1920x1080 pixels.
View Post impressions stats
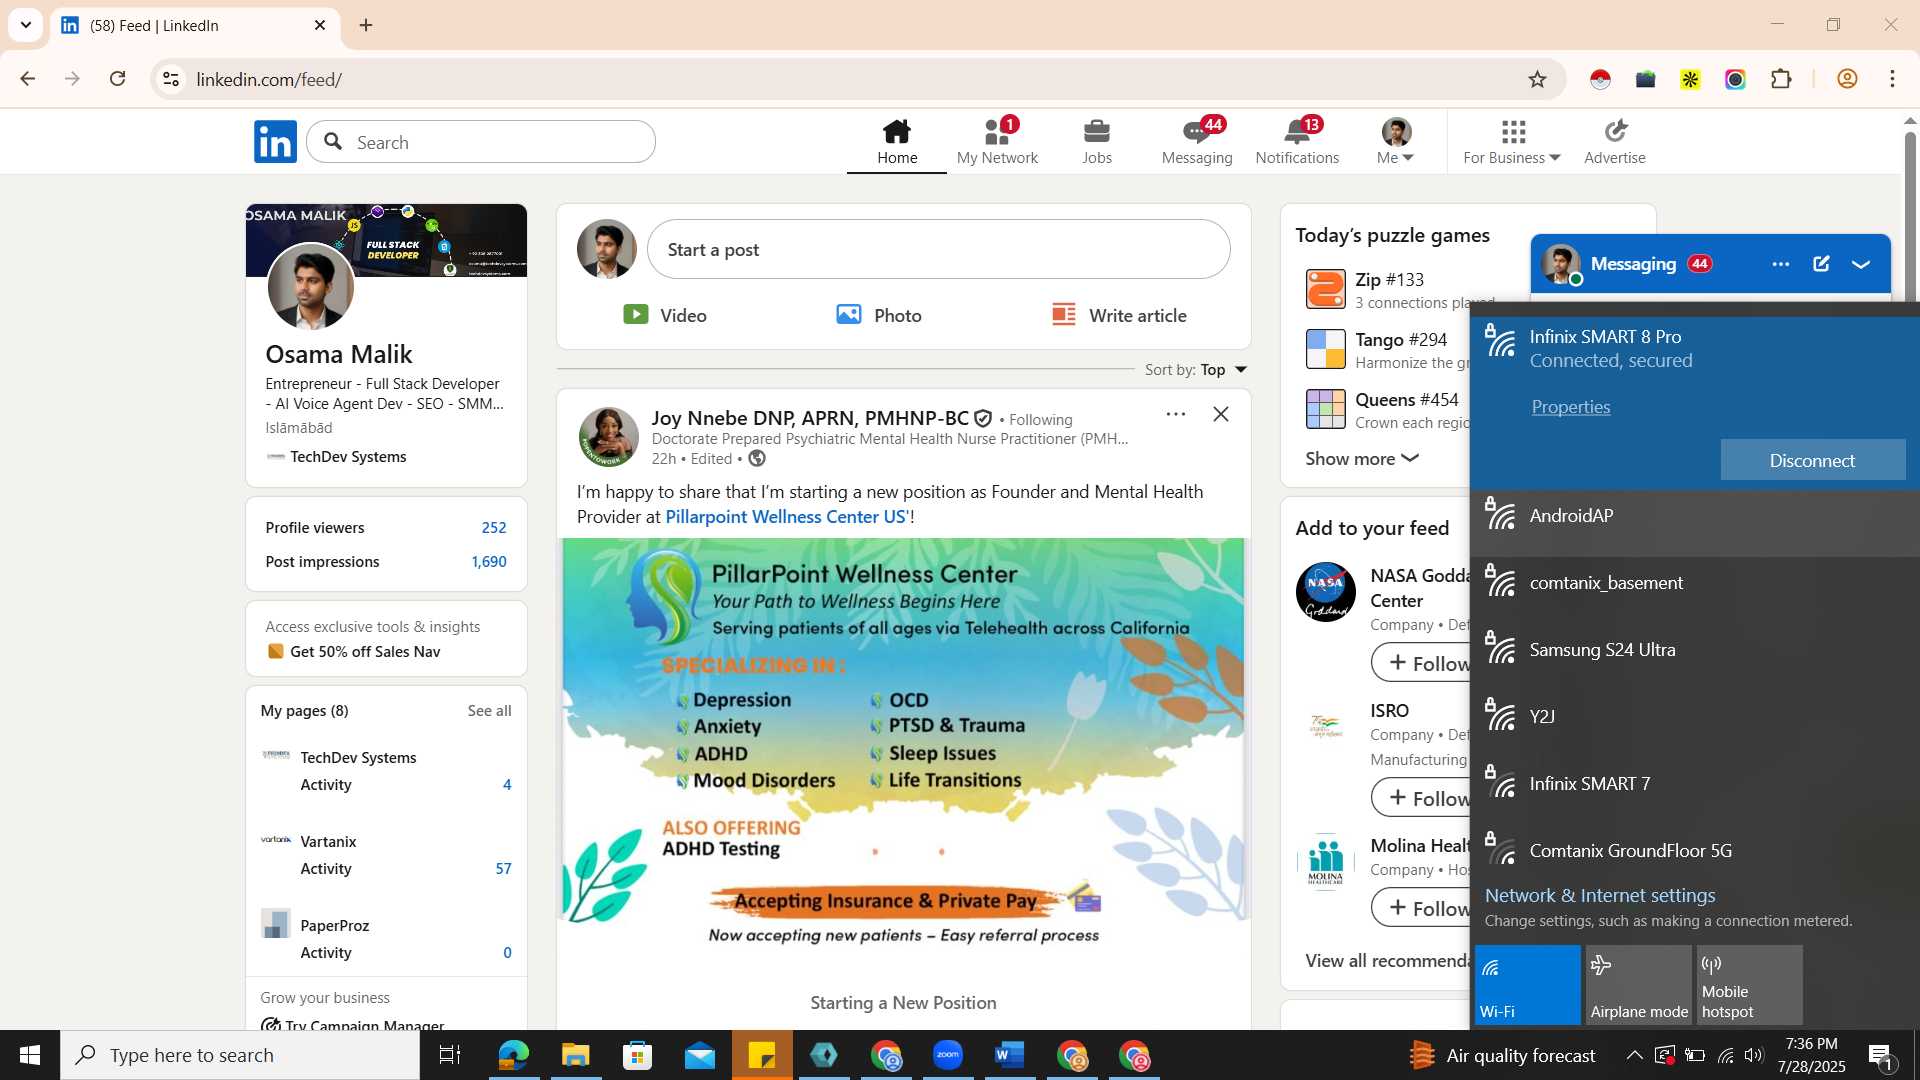386,562
